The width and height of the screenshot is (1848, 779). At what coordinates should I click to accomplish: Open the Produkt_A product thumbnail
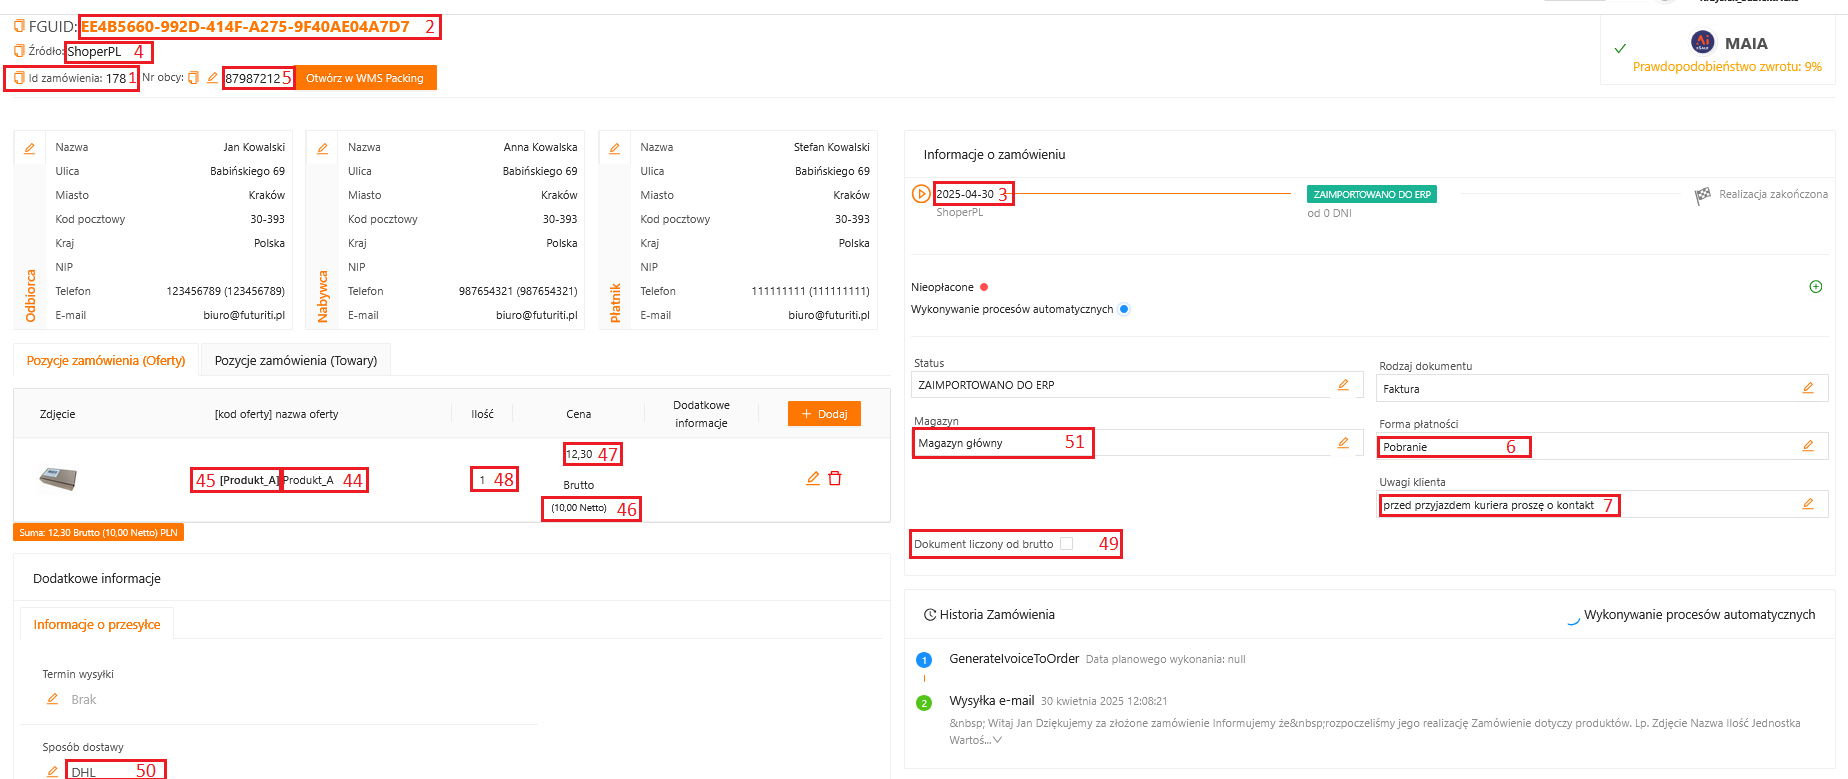coord(58,479)
